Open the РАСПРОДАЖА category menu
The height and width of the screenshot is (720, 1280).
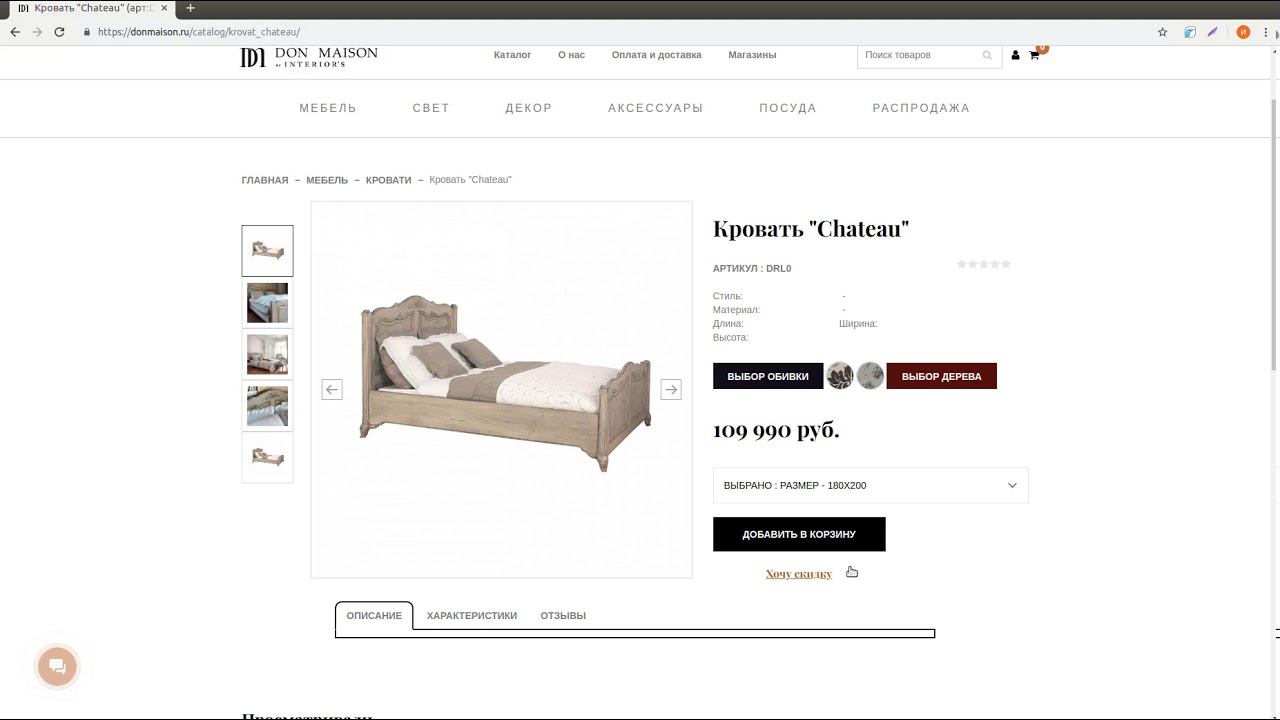coord(921,108)
